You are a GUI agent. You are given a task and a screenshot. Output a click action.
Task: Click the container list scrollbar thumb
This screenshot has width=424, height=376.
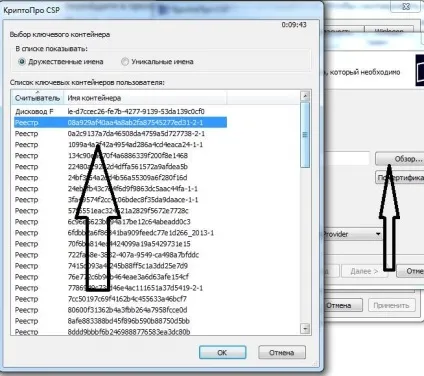(305, 135)
